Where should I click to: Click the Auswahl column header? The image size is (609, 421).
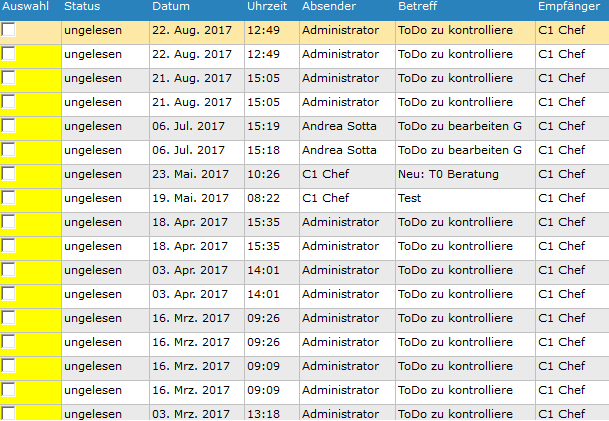tap(26, 6)
